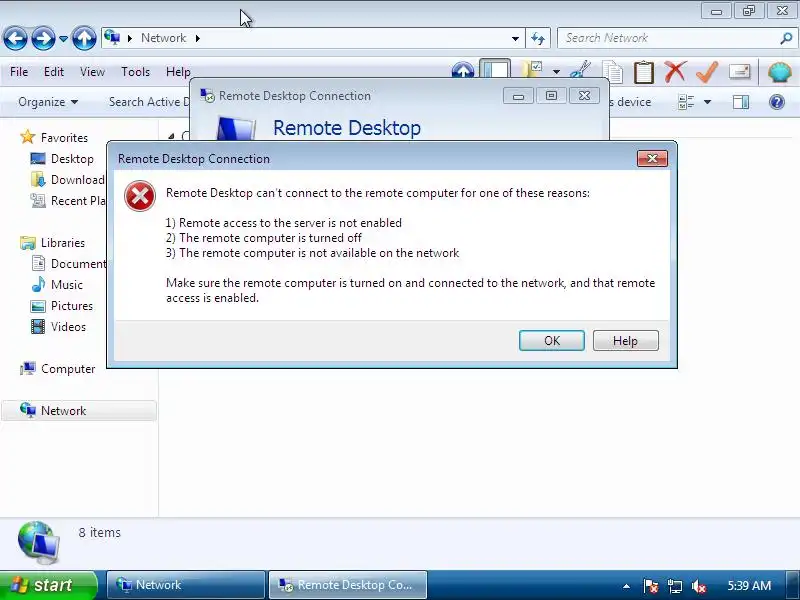Maximize the Remote Desktop Connection window
Image resolution: width=800 pixels, height=600 pixels.
point(551,96)
